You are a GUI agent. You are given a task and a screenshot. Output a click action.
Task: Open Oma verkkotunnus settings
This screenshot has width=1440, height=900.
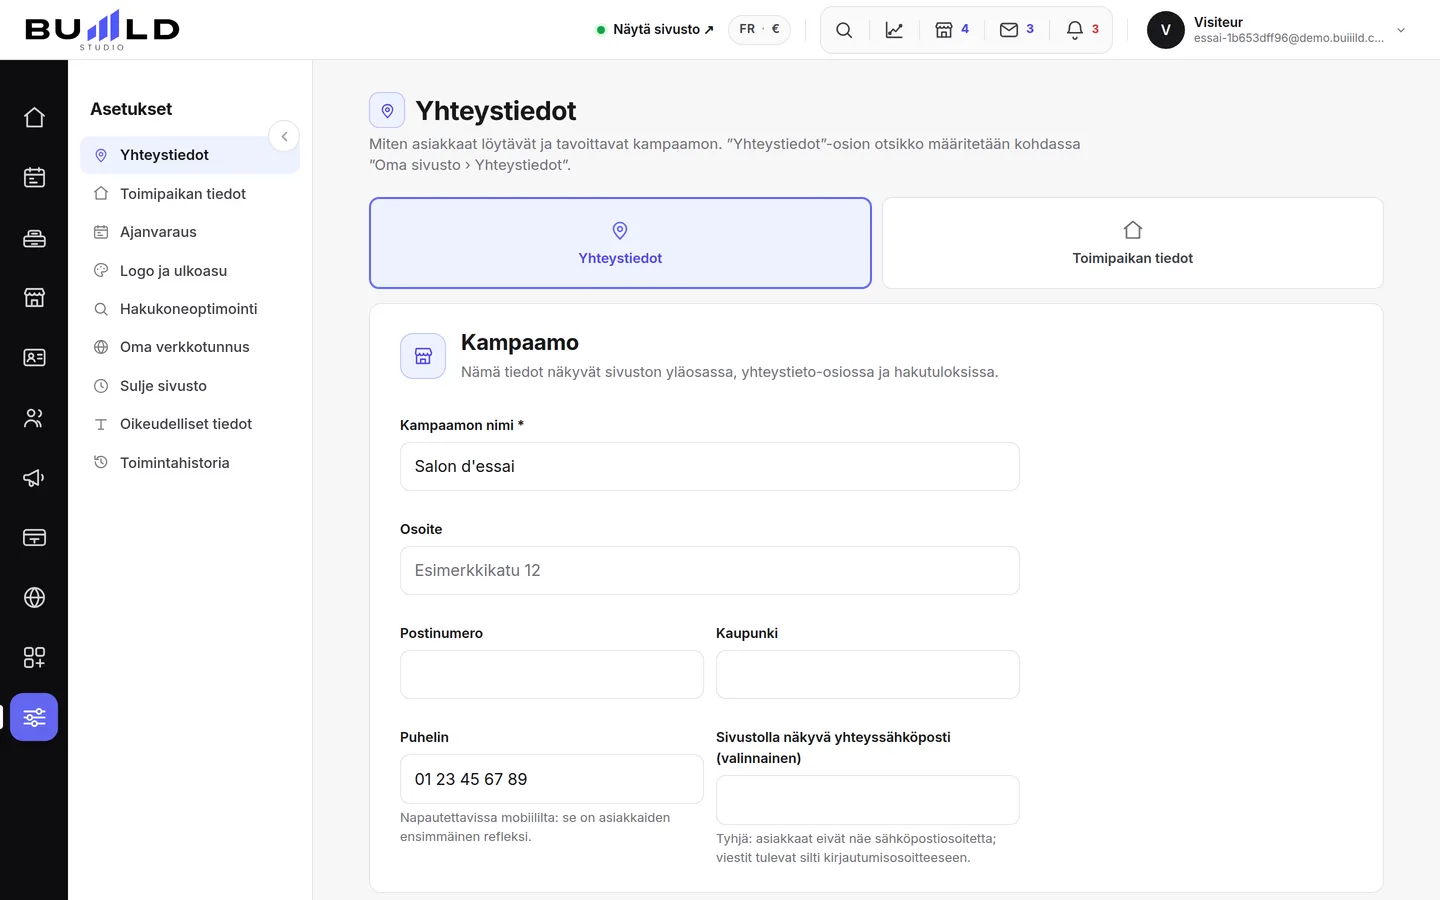pos(190,347)
